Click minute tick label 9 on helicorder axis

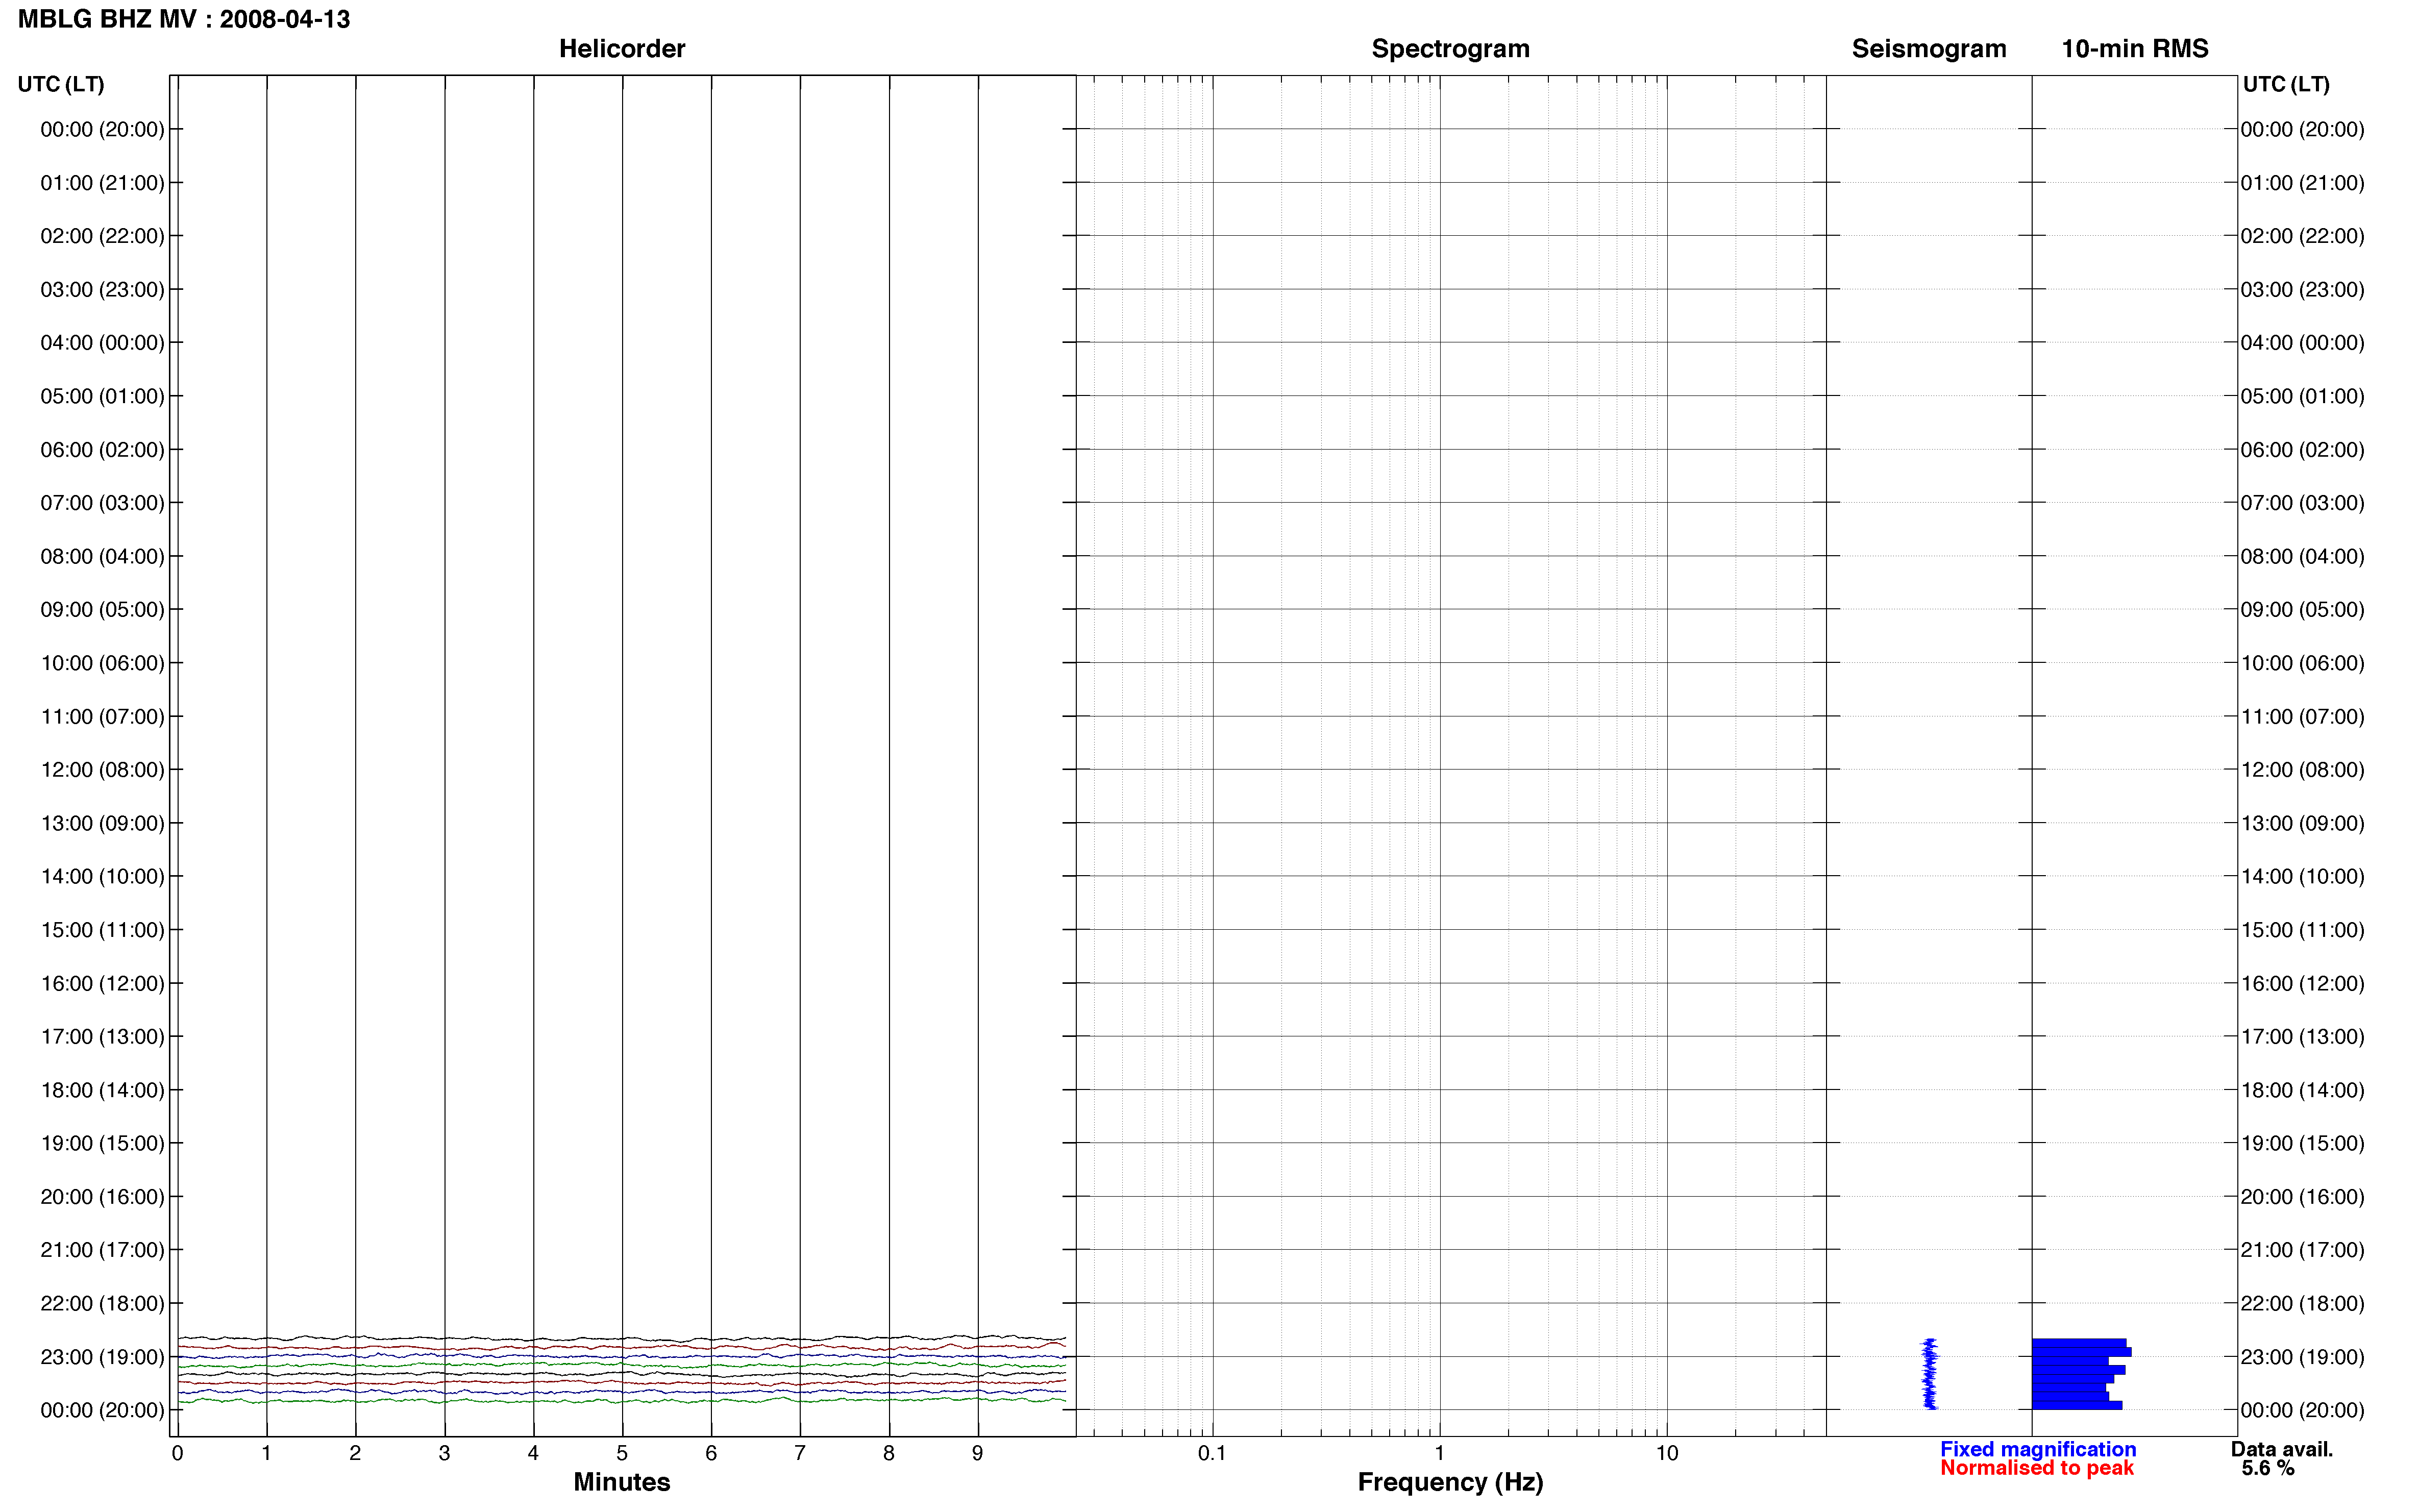point(977,1453)
